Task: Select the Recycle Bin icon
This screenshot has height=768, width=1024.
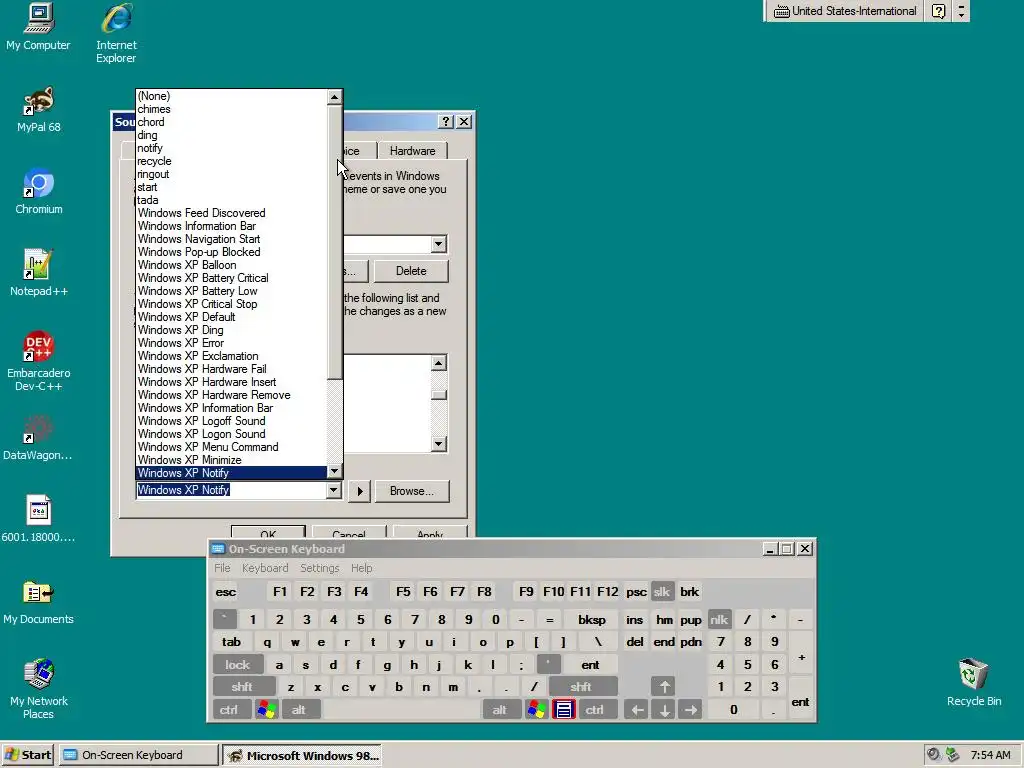Action: [x=974, y=682]
